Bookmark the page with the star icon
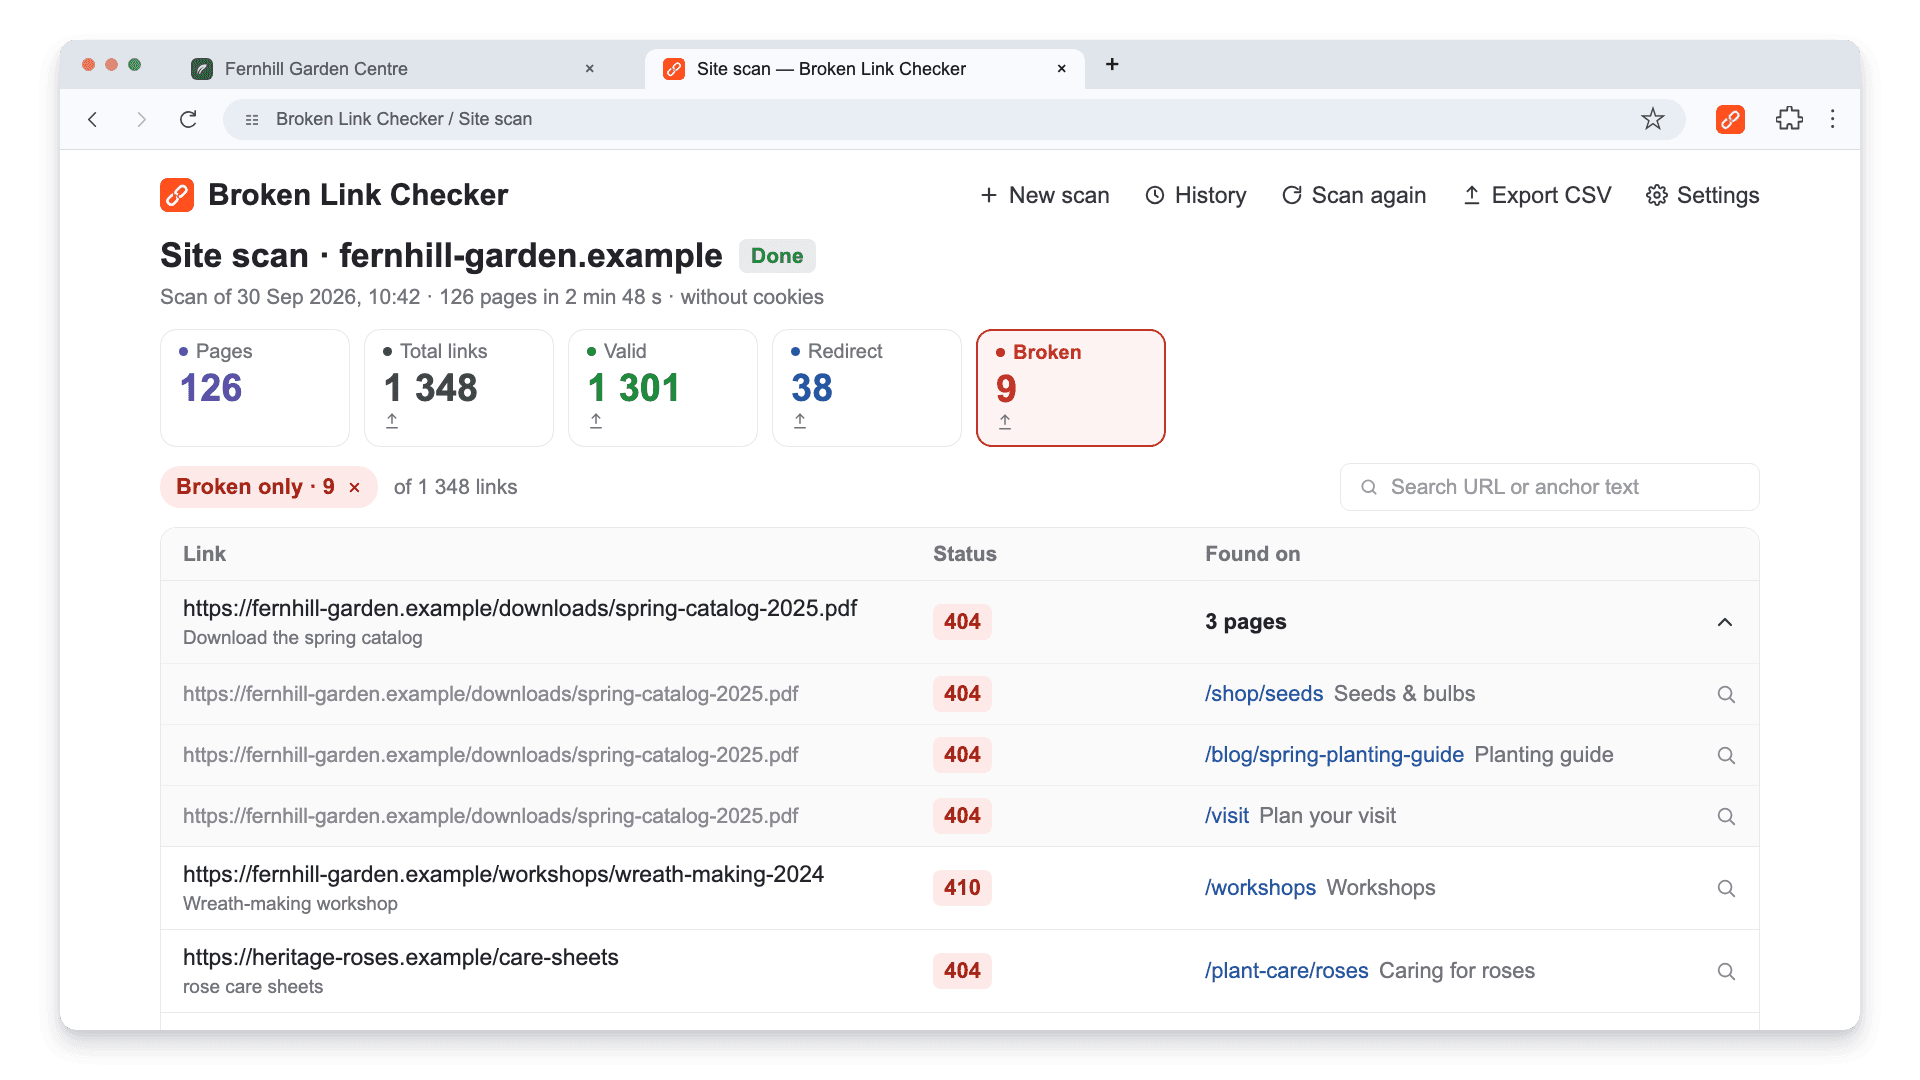 click(1653, 119)
